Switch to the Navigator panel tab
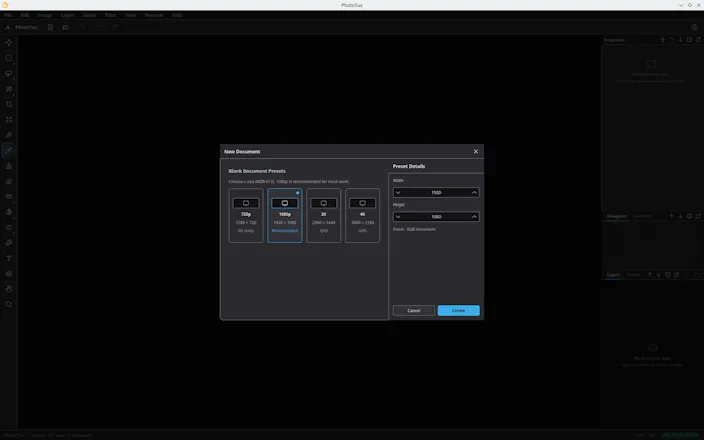704x440 pixels. tap(617, 216)
